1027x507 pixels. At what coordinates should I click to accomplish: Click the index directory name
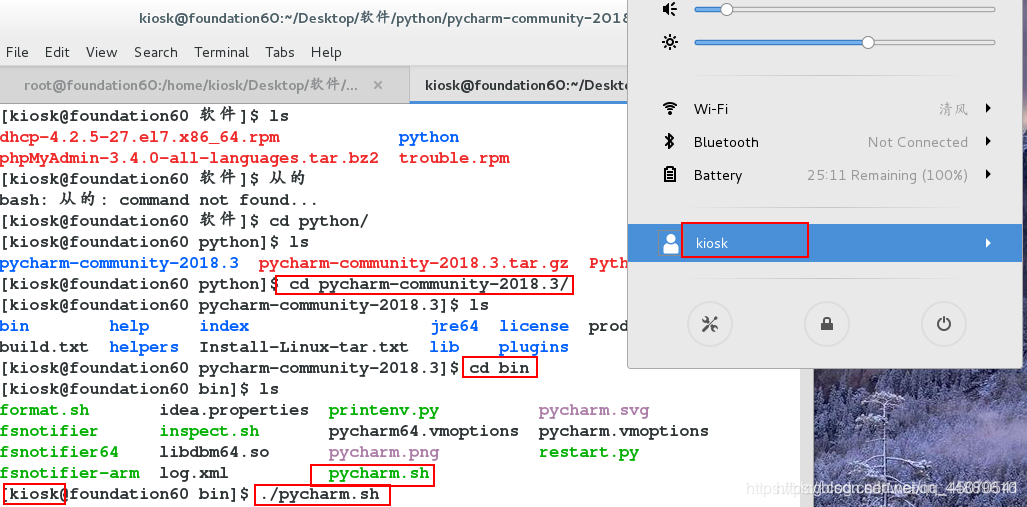224,326
